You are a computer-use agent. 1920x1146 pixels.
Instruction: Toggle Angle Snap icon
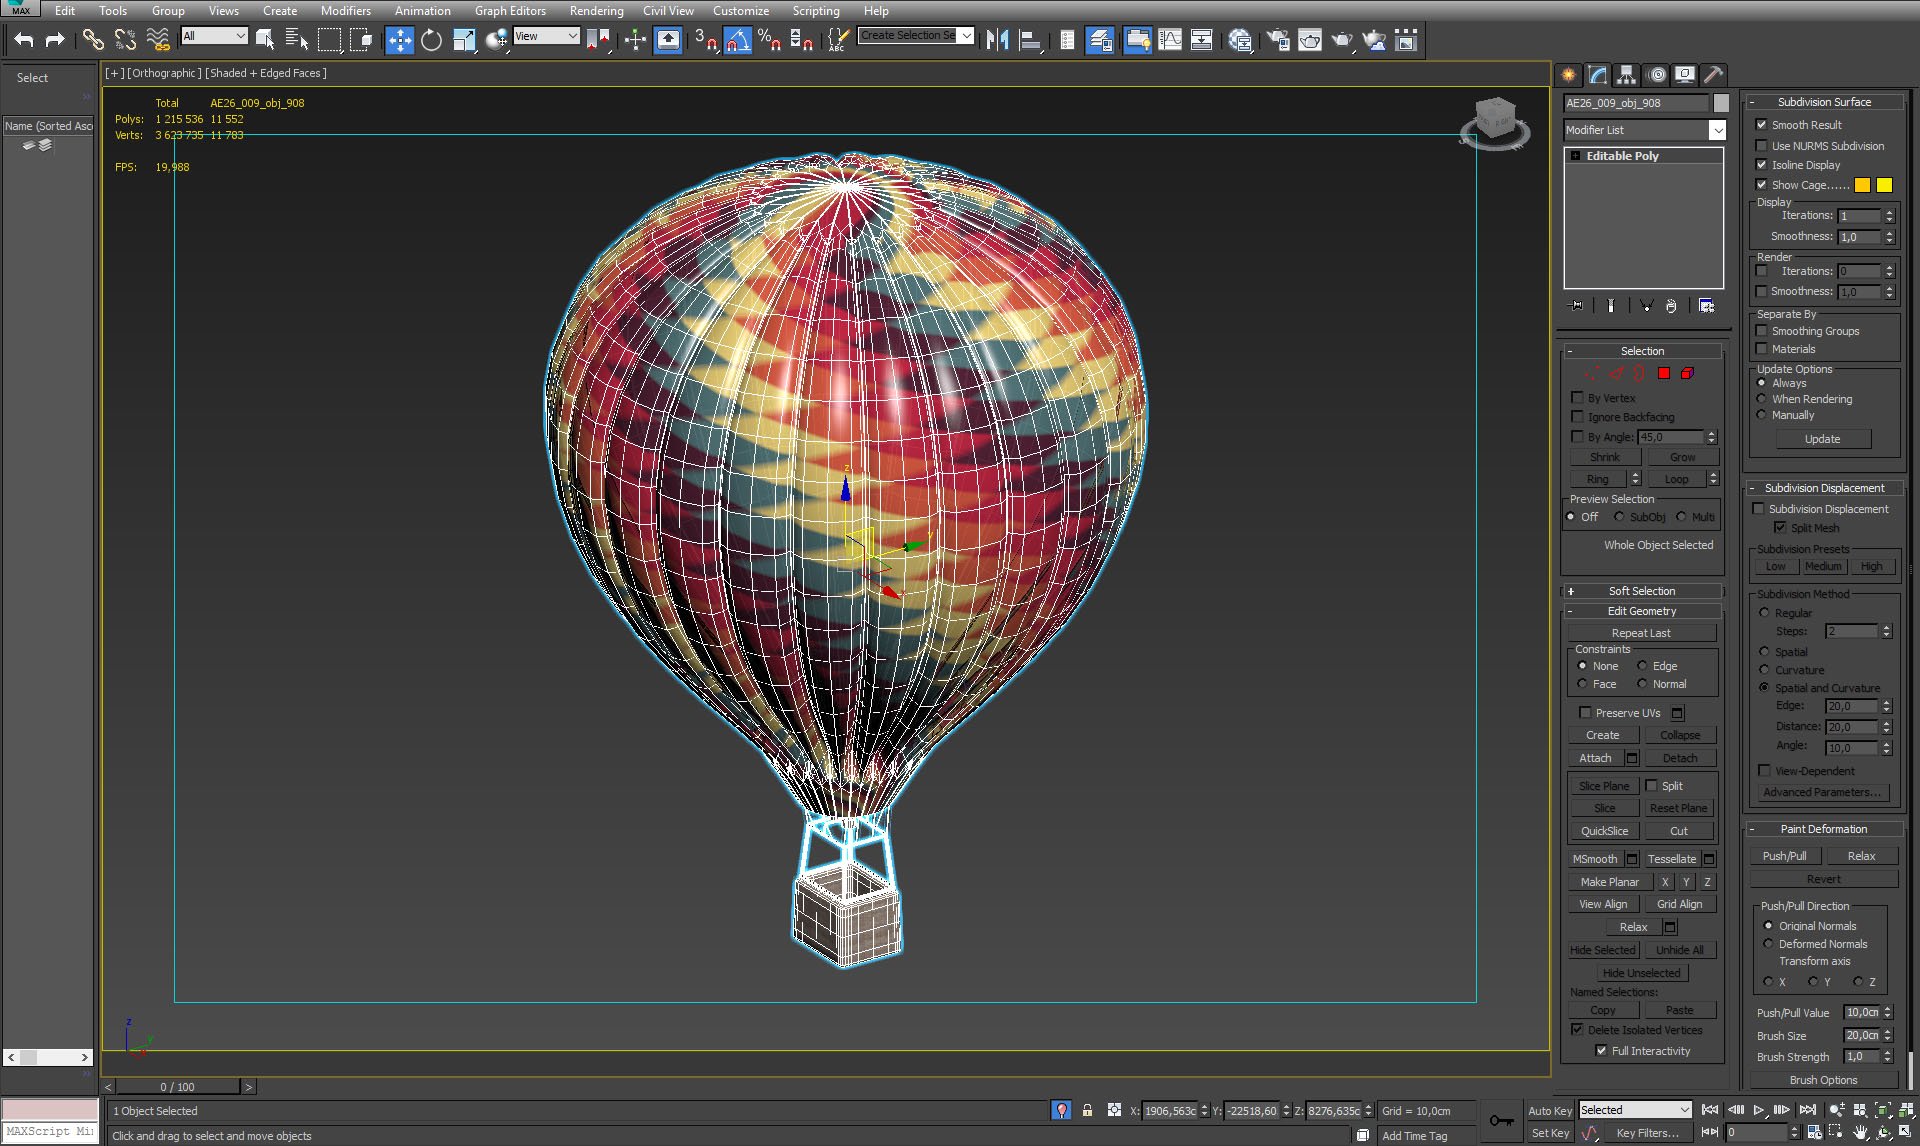(737, 40)
